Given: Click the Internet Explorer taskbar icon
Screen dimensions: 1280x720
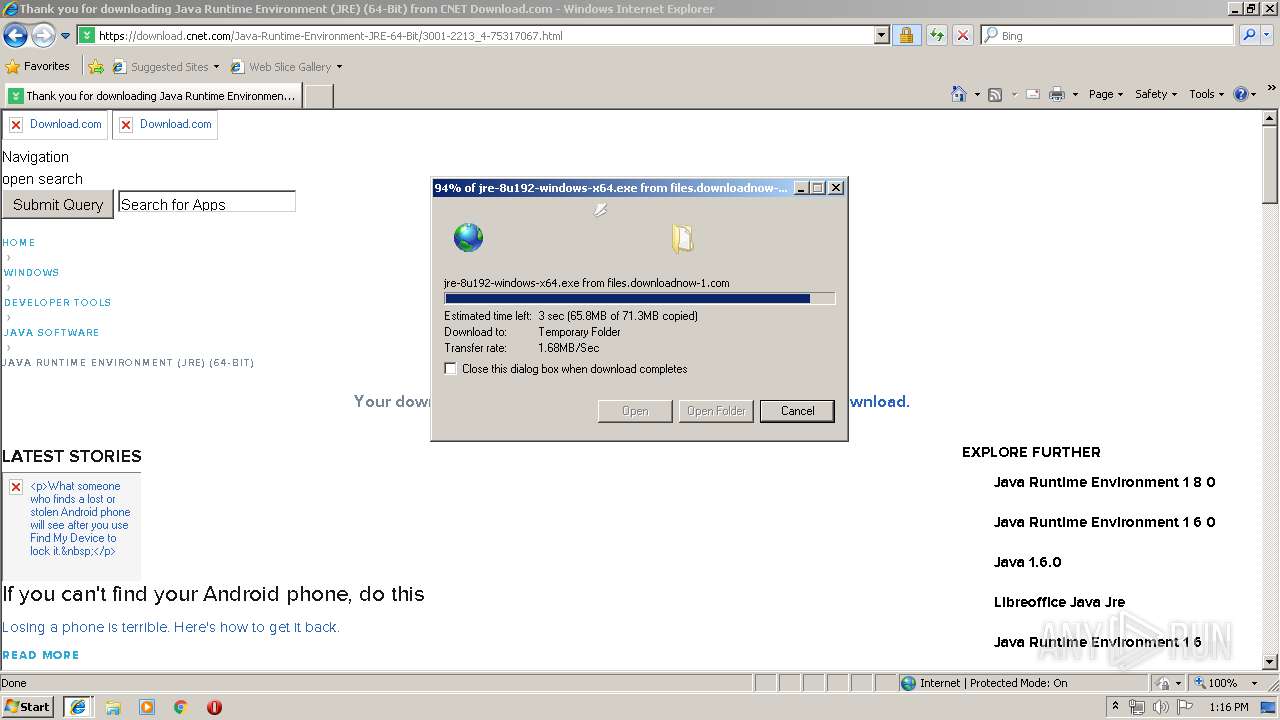Looking at the screenshot, I should [x=77, y=706].
